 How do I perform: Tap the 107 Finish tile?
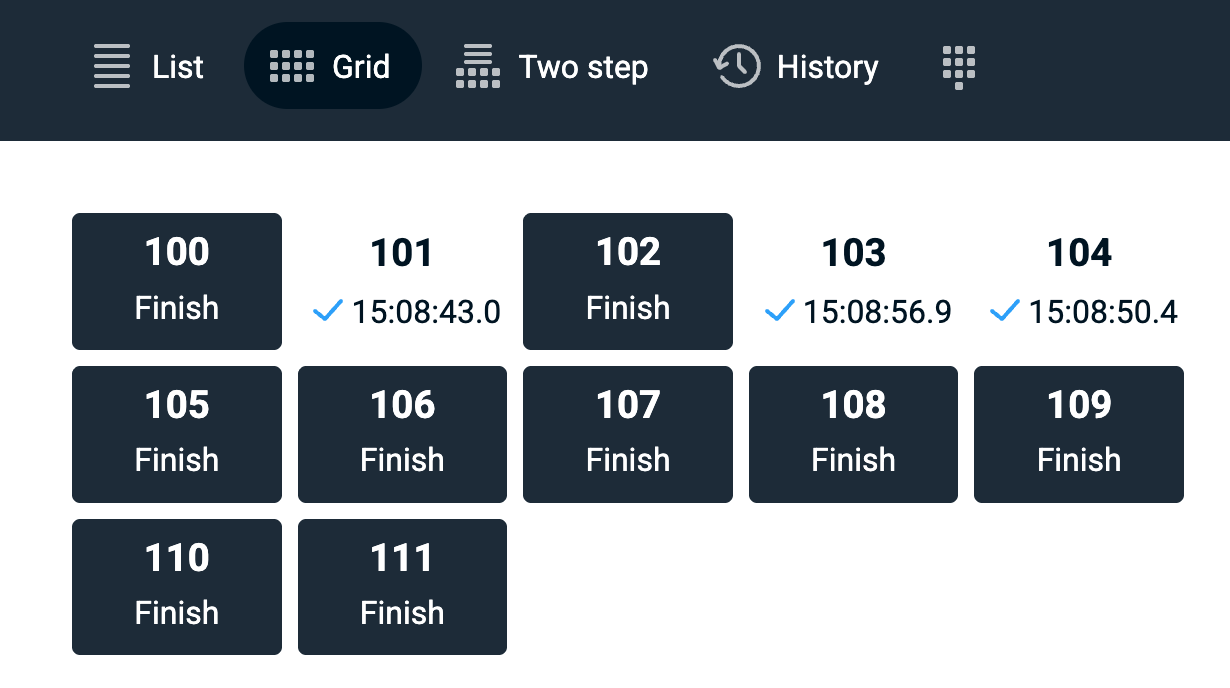628,433
